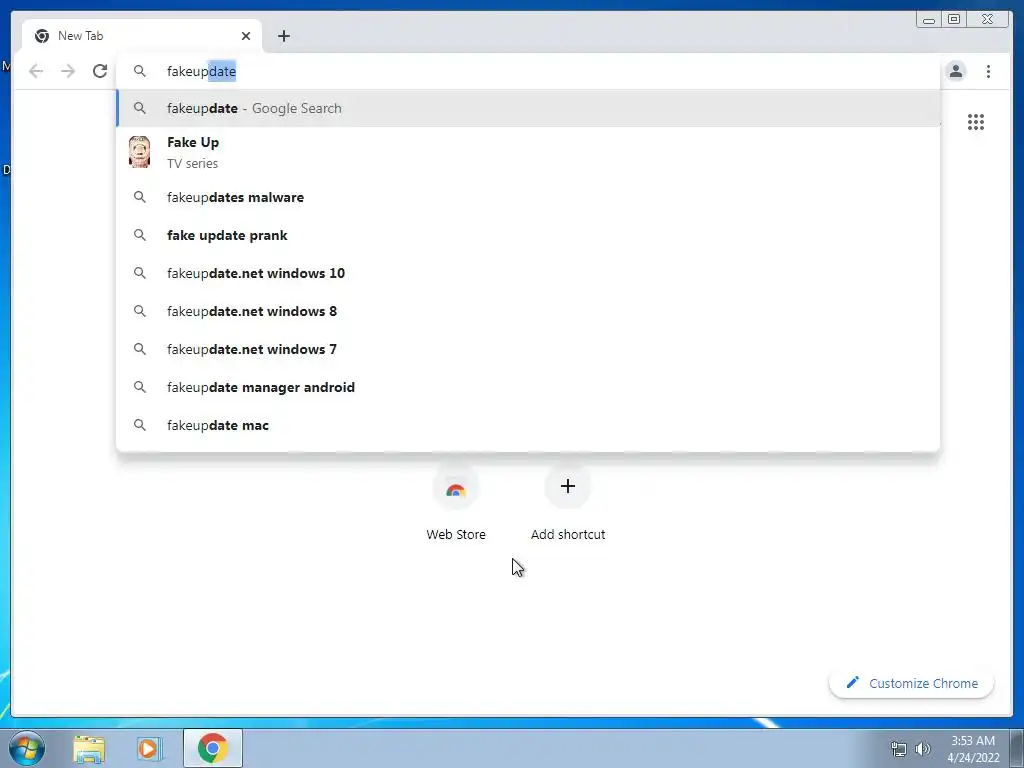Pick 'fake update prank' suggestion
The width and height of the screenshot is (1024, 768).
click(x=528, y=235)
